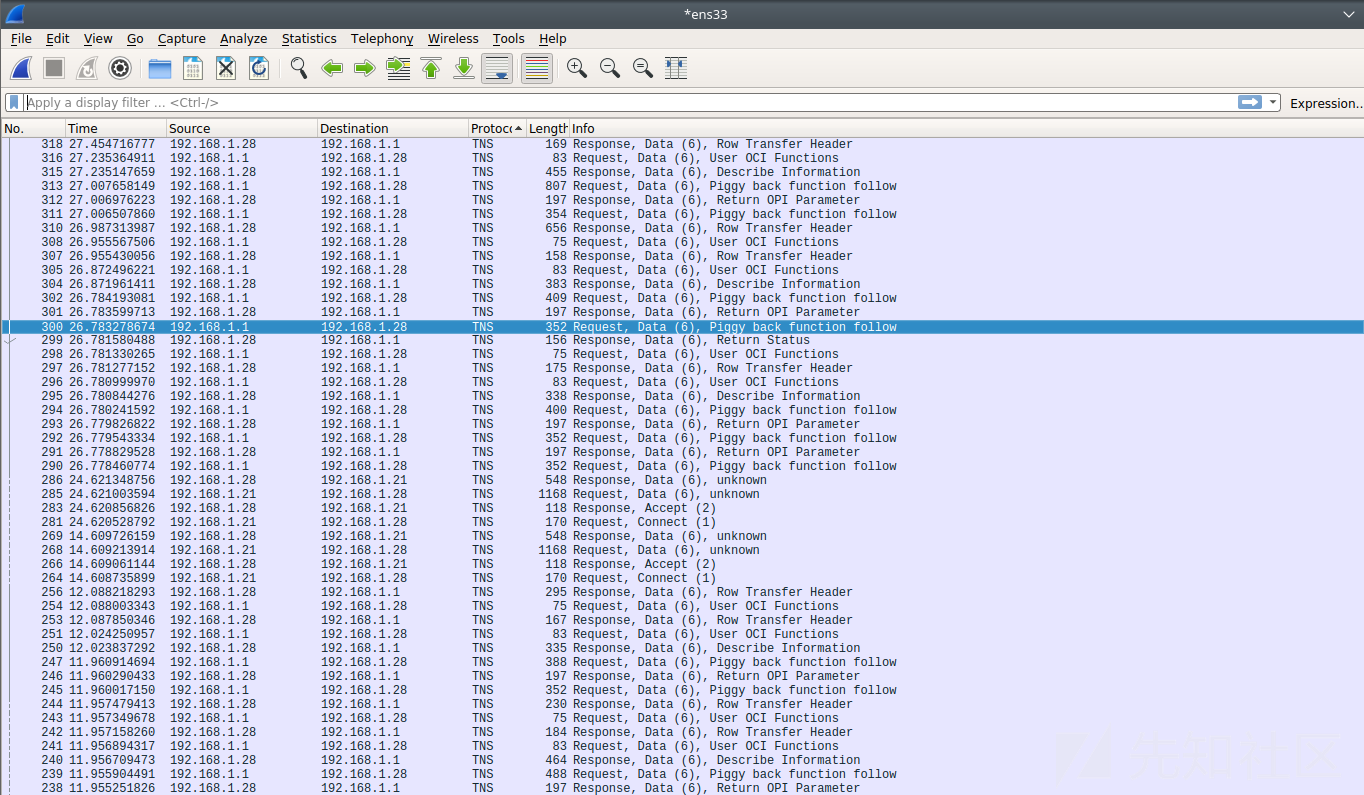This screenshot has height=795, width=1364.
Task: Toggle packet list colorization
Action: [536, 68]
